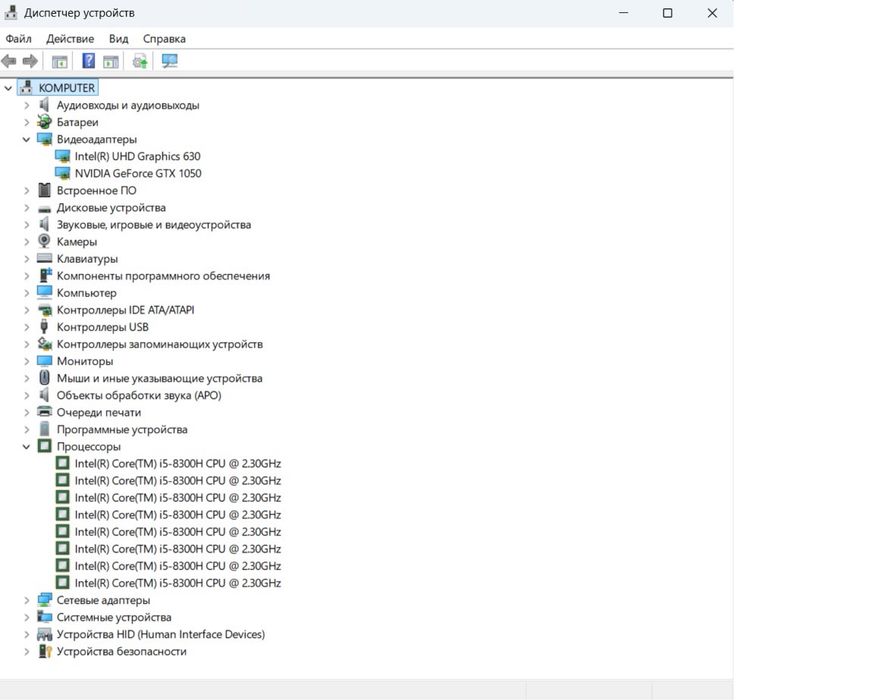Expand the Очереди печати category
Screen dimensions: 874x700
point(26,412)
